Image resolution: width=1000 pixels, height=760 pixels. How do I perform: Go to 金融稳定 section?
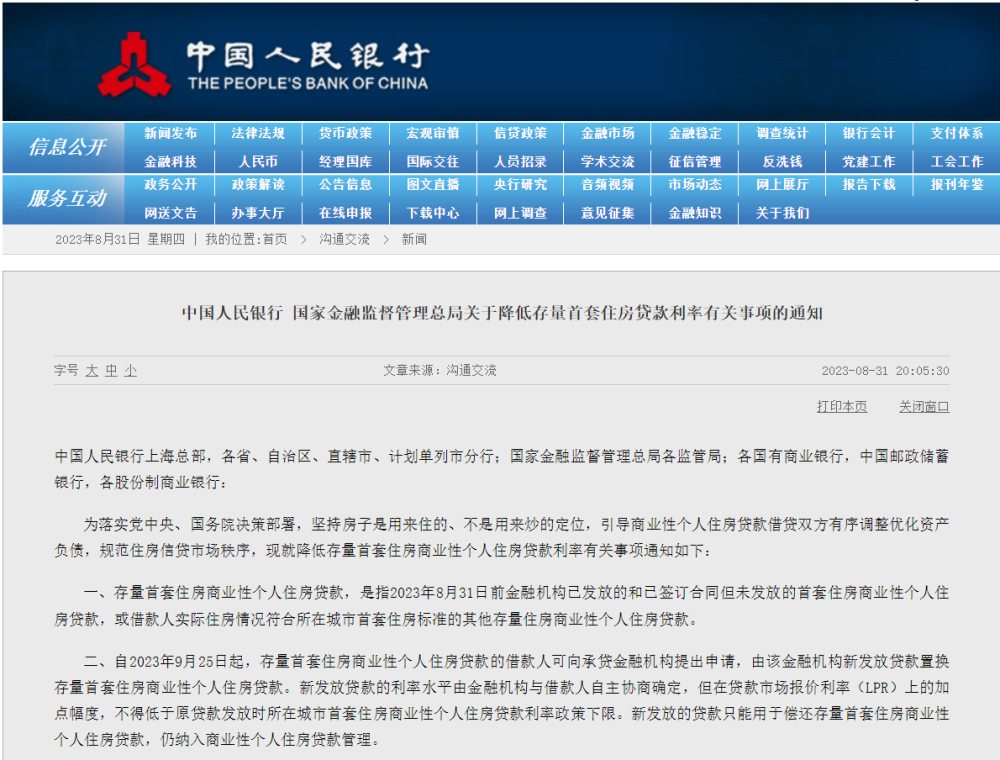coord(695,133)
